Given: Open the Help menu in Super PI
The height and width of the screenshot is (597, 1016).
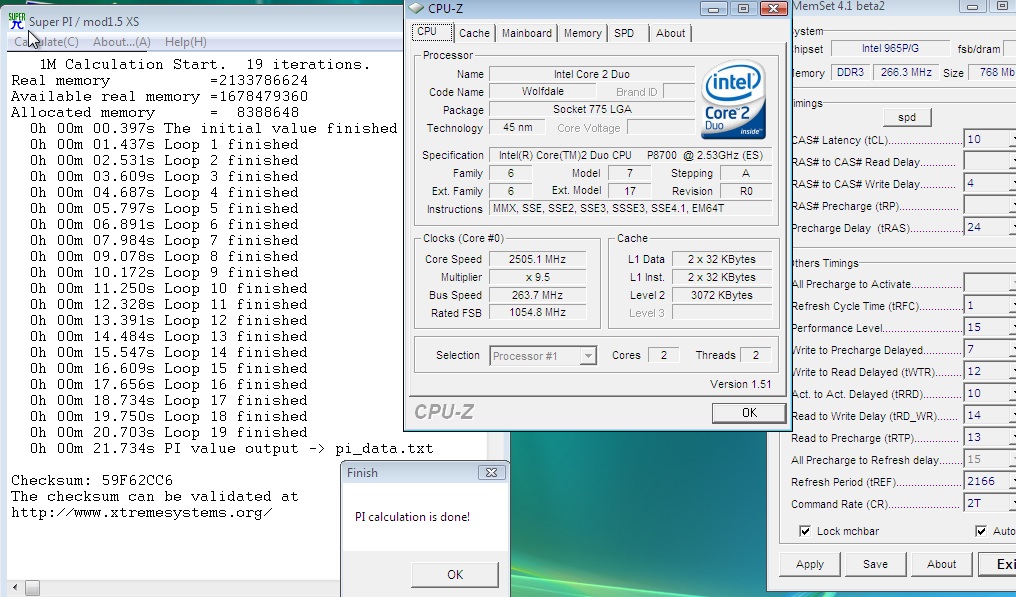Looking at the screenshot, I should [x=185, y=42].
